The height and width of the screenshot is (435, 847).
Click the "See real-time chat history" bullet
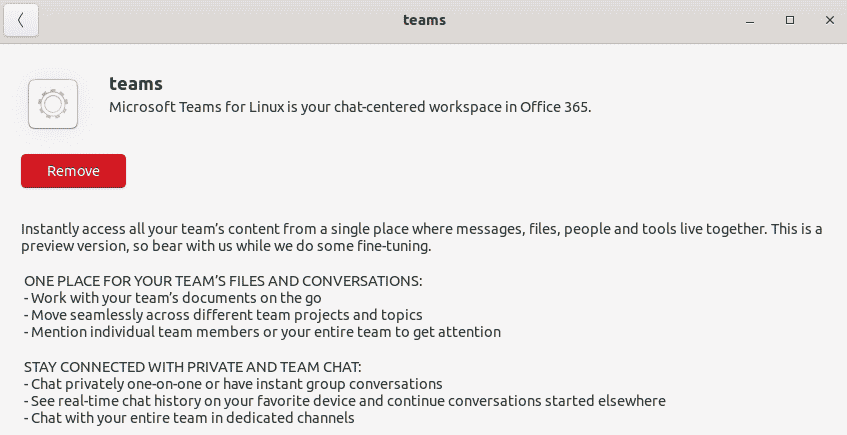(x=343, y=401)
